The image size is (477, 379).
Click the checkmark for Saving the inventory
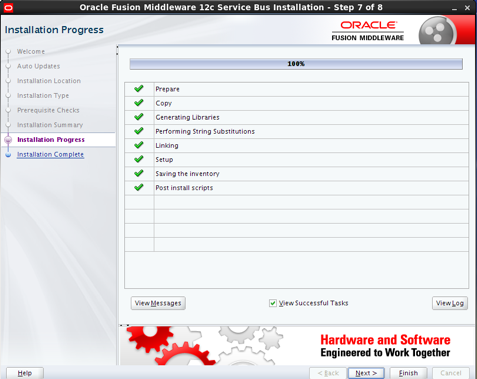coord(139,173)
